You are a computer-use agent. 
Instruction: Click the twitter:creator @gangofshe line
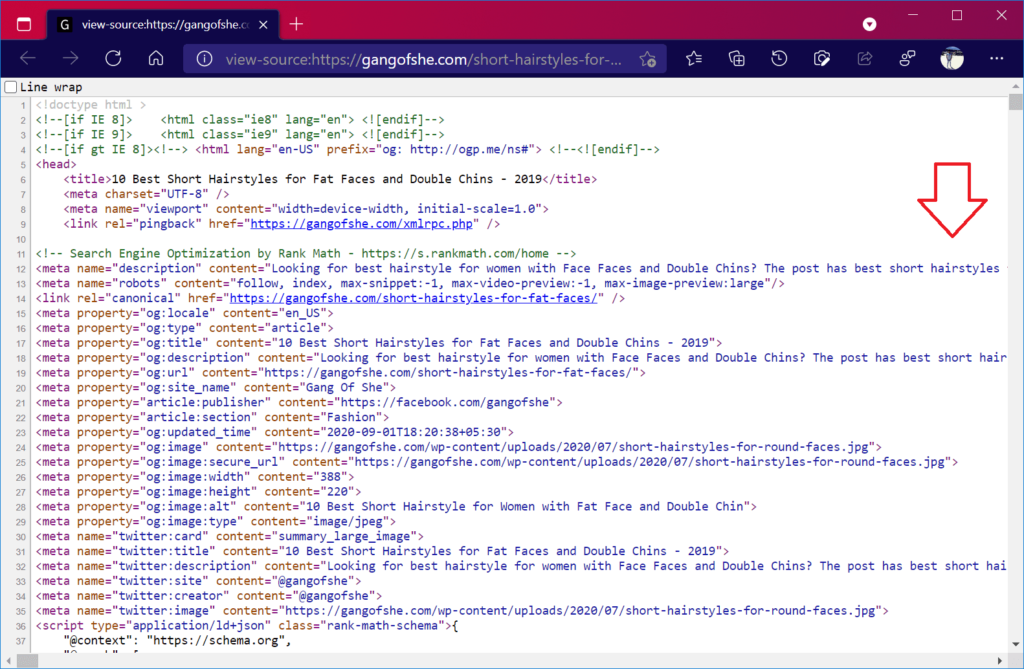[208, 596]
